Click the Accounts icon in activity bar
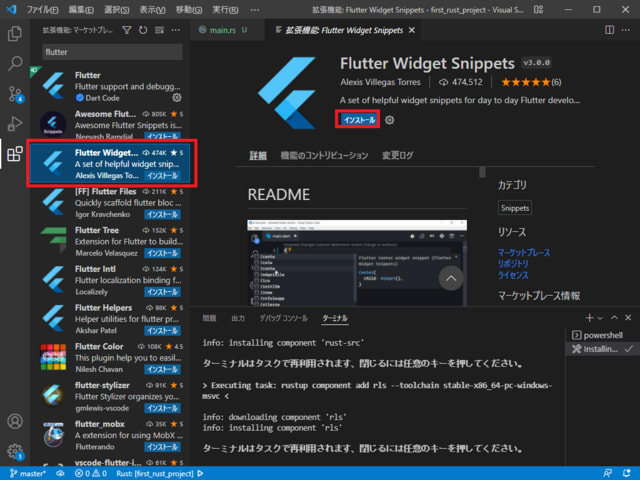This screenshot has width=640, height=480. pos(15,422)
